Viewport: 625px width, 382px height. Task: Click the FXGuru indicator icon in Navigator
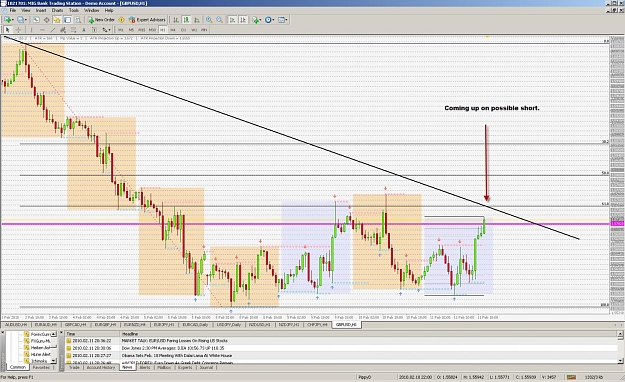(x=27, y=341)
